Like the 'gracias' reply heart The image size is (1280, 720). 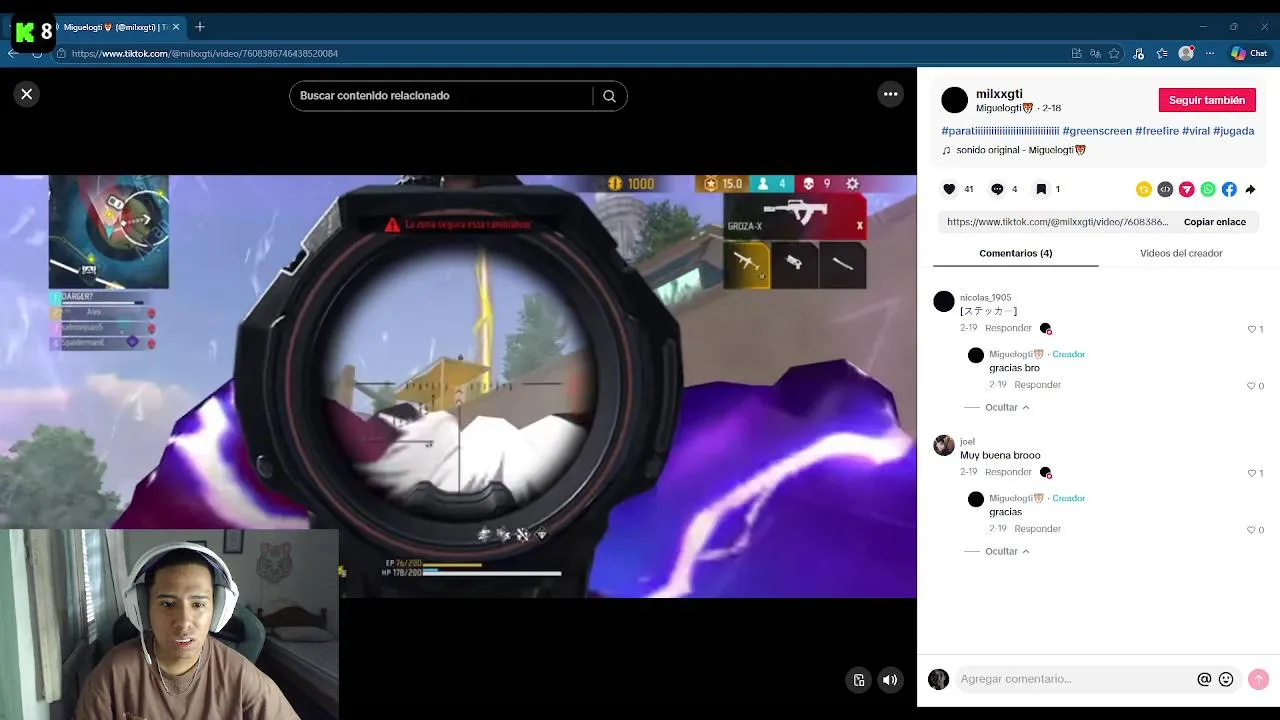(1251, 530)
